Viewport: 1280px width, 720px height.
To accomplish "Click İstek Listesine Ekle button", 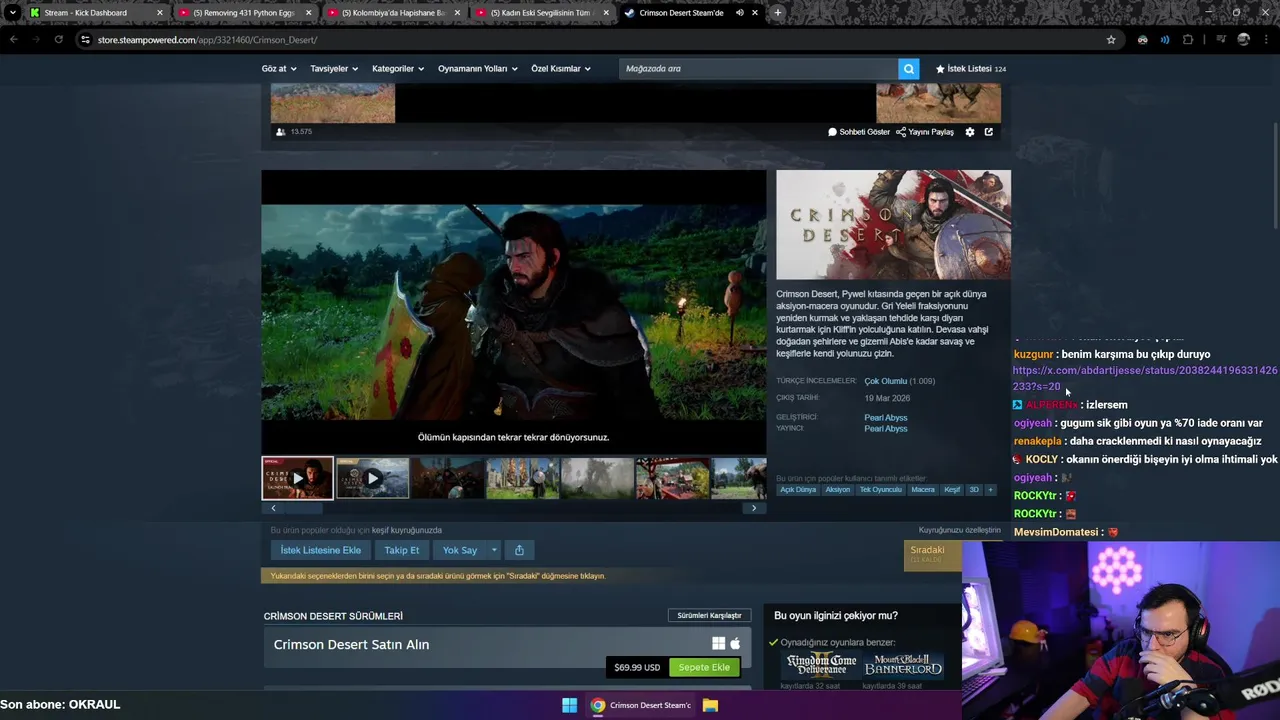I will click(x=320, y=550).
